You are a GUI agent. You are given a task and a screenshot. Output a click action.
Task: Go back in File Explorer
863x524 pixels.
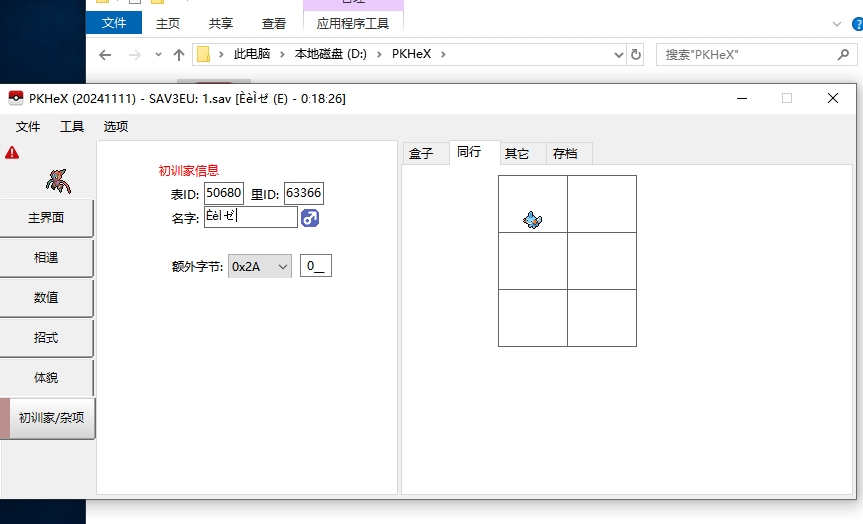pos(105,54)
